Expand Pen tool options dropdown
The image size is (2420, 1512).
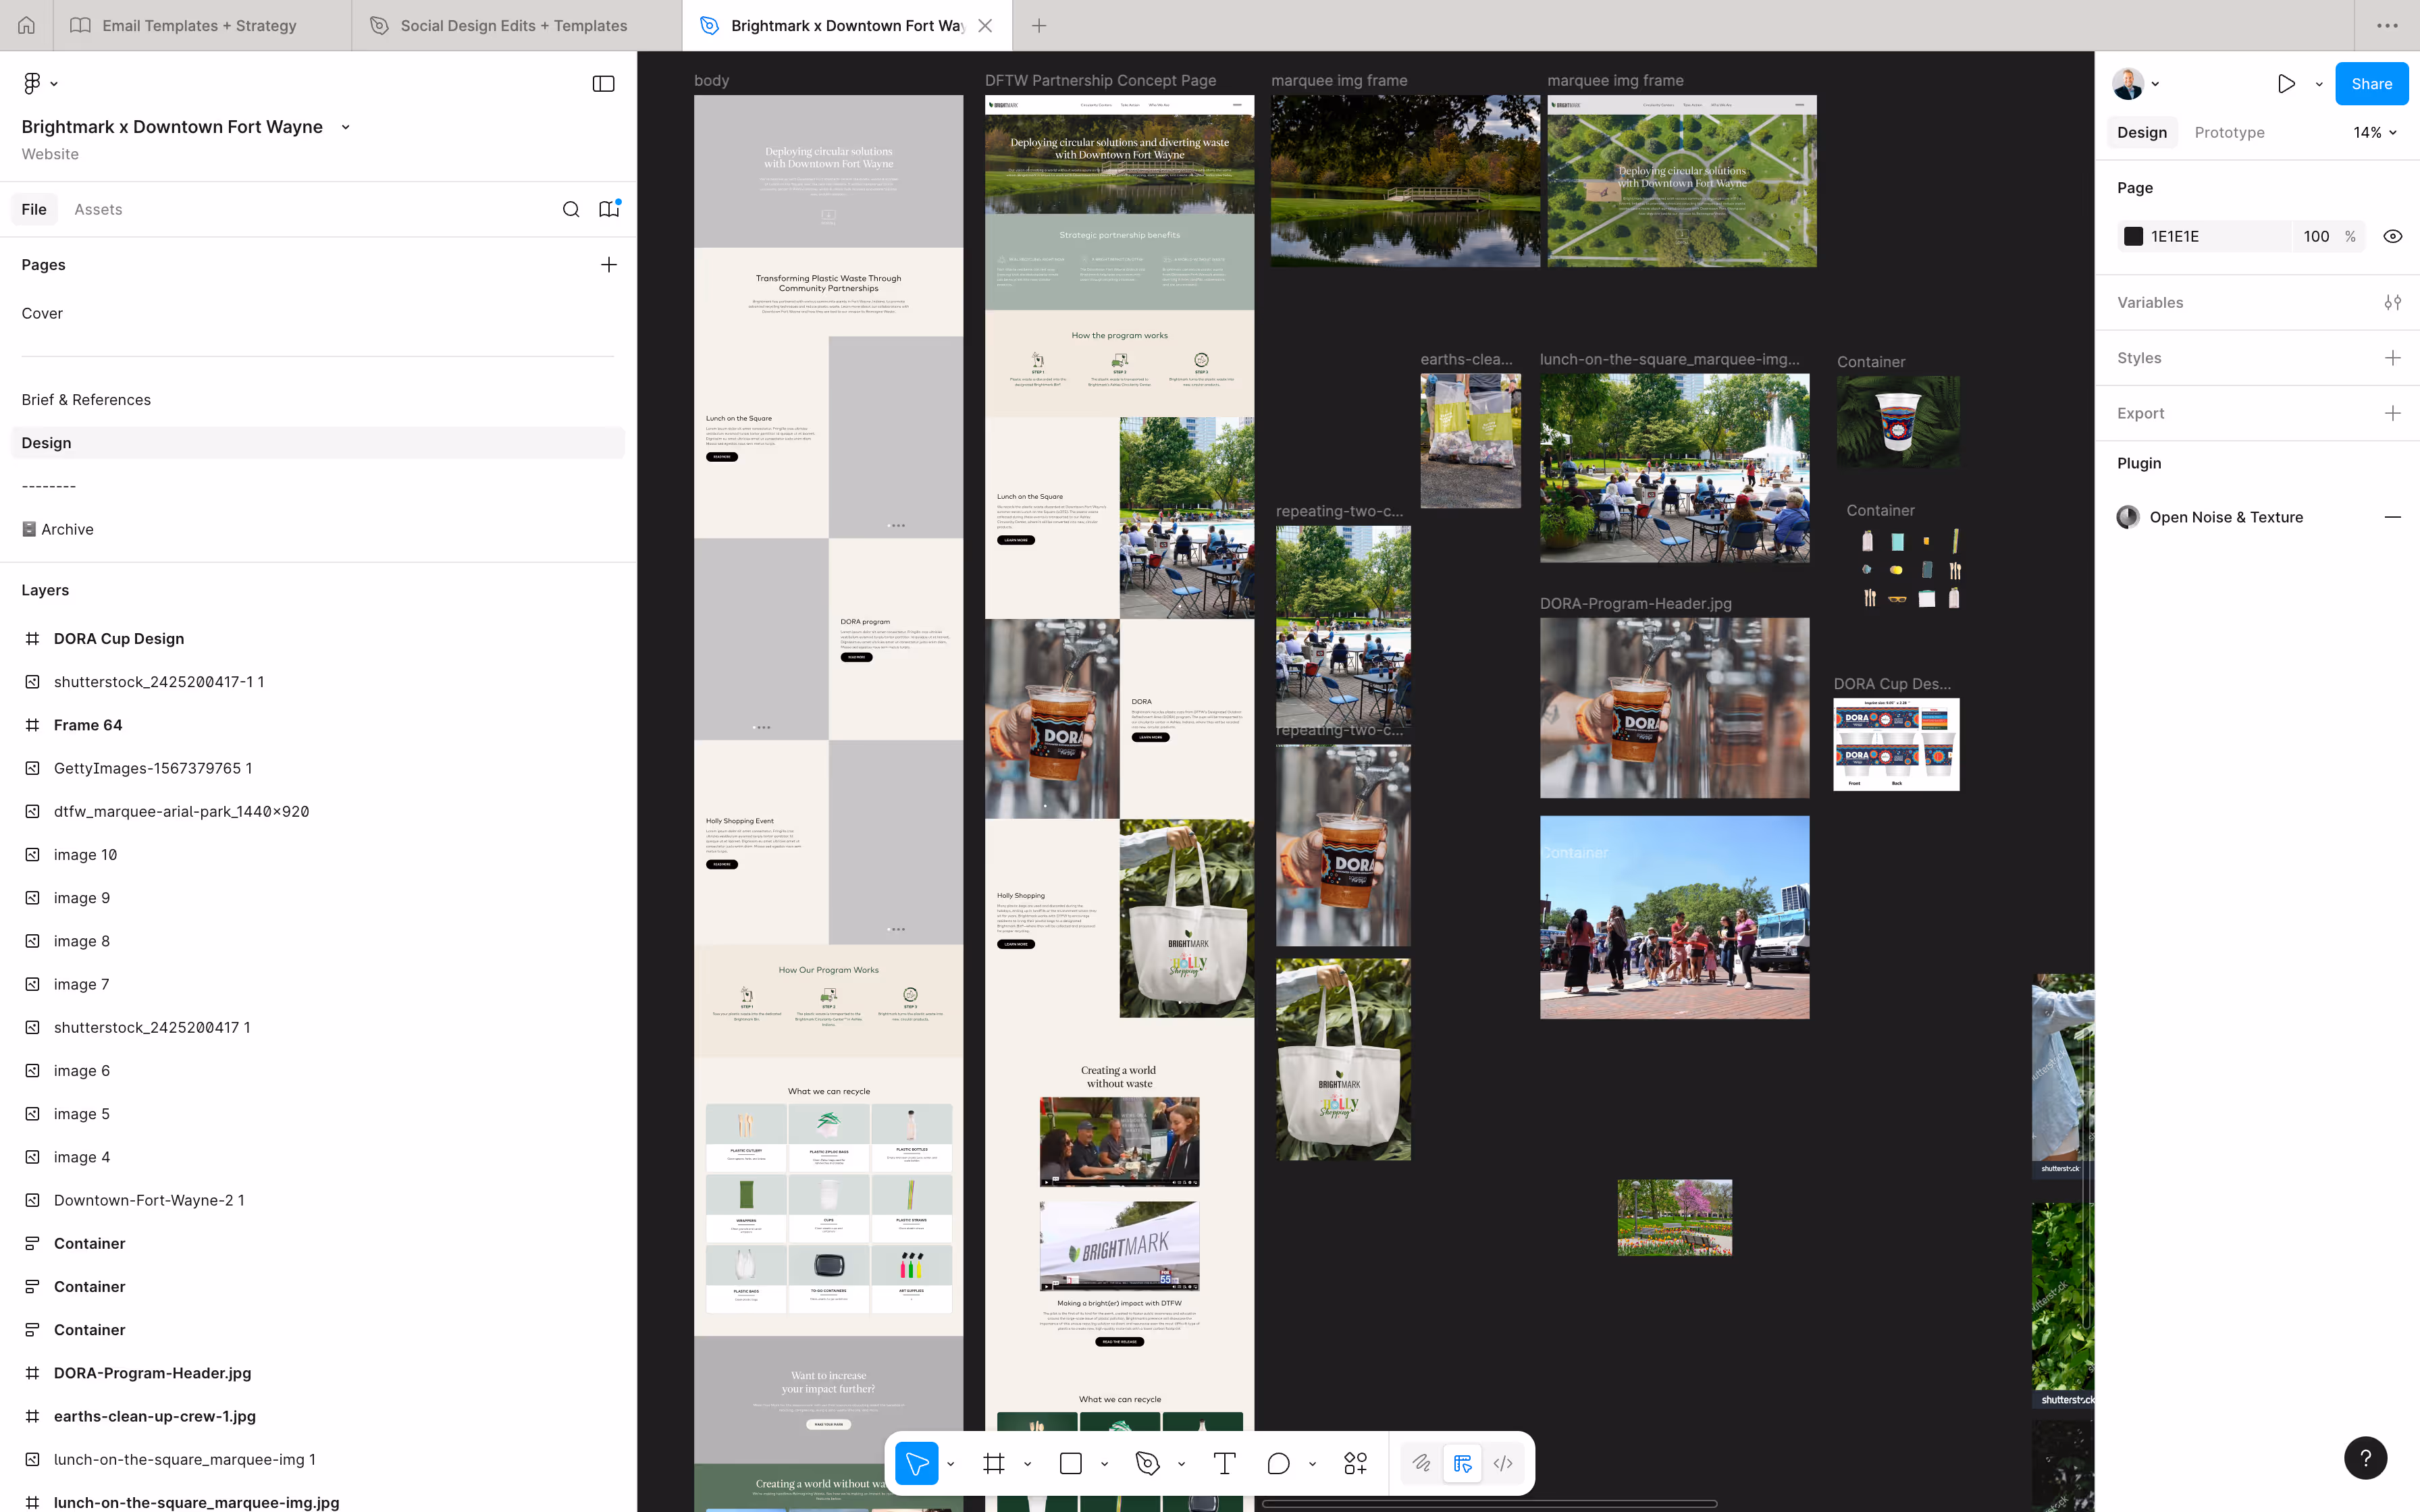click(1181, 1464)
